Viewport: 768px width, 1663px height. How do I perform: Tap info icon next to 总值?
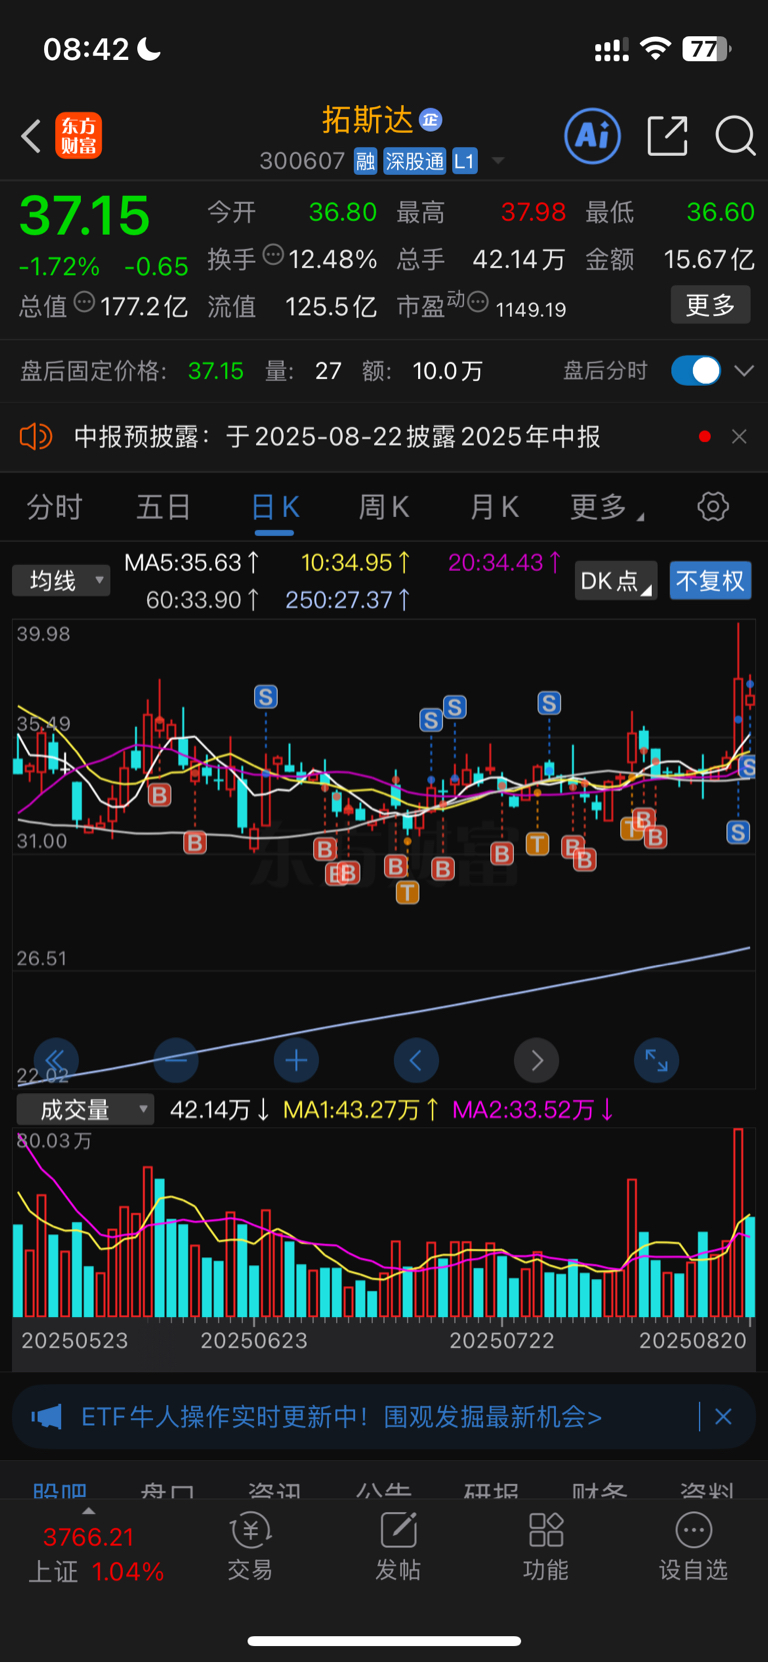pos(84,302)
